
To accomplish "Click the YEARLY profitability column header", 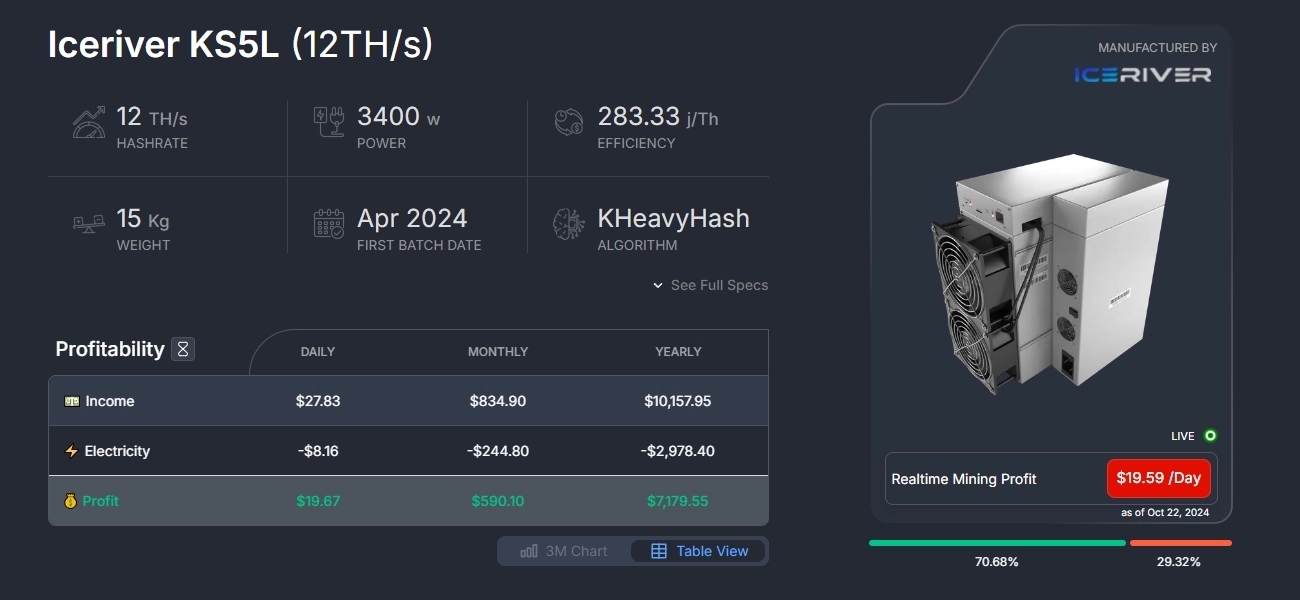I will [678, 352].
